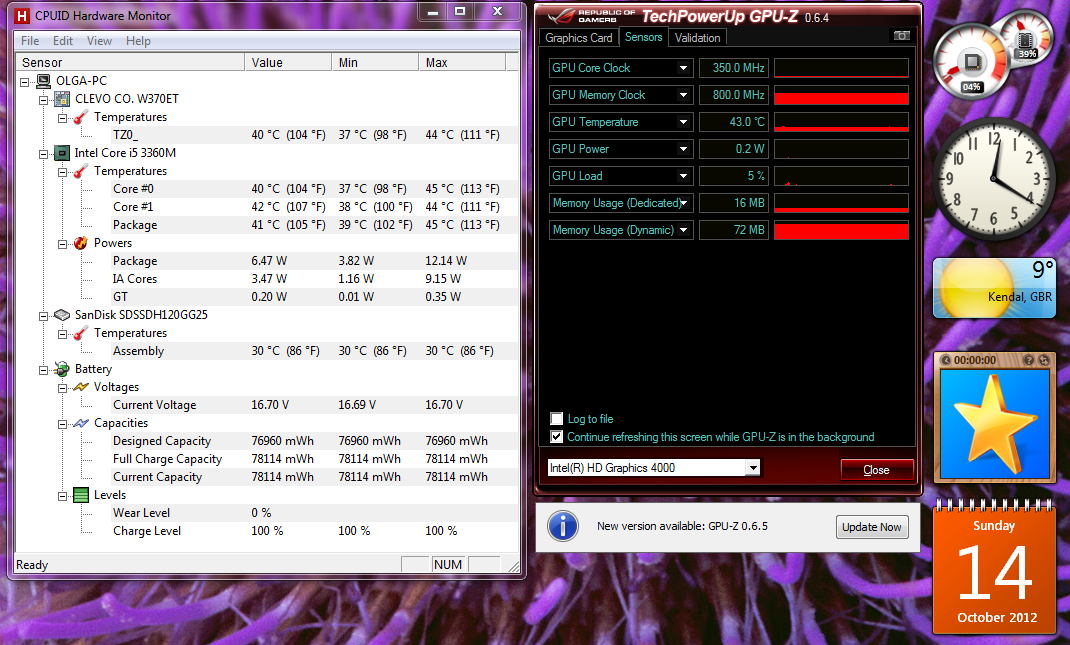The height and width of the screenshot is (645, 1070).
Task: Click the GPU Temperature history graph
Action: [841, 122]
